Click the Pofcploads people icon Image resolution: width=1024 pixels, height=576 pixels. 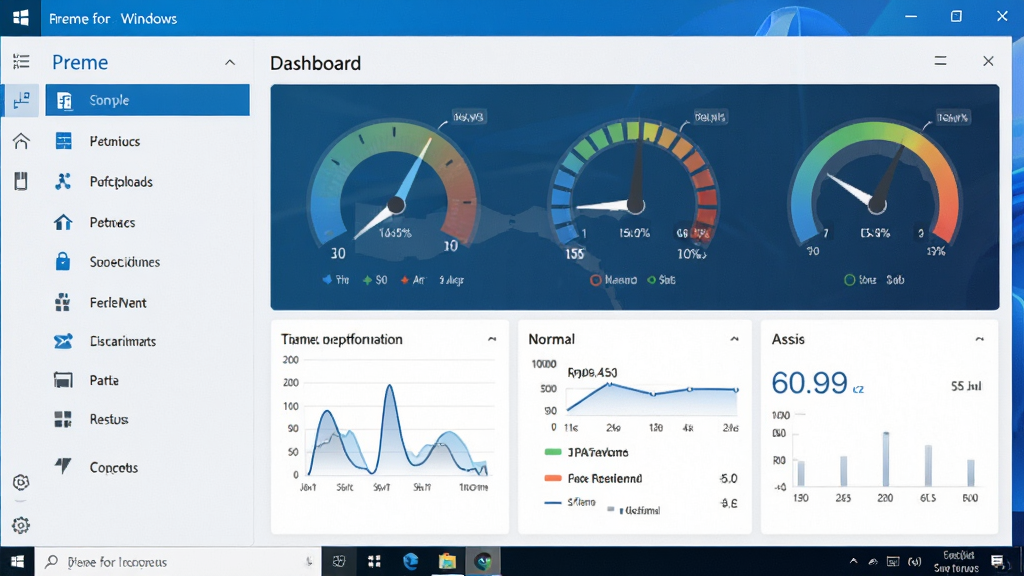pyautogui.click(x=63, y=182)
